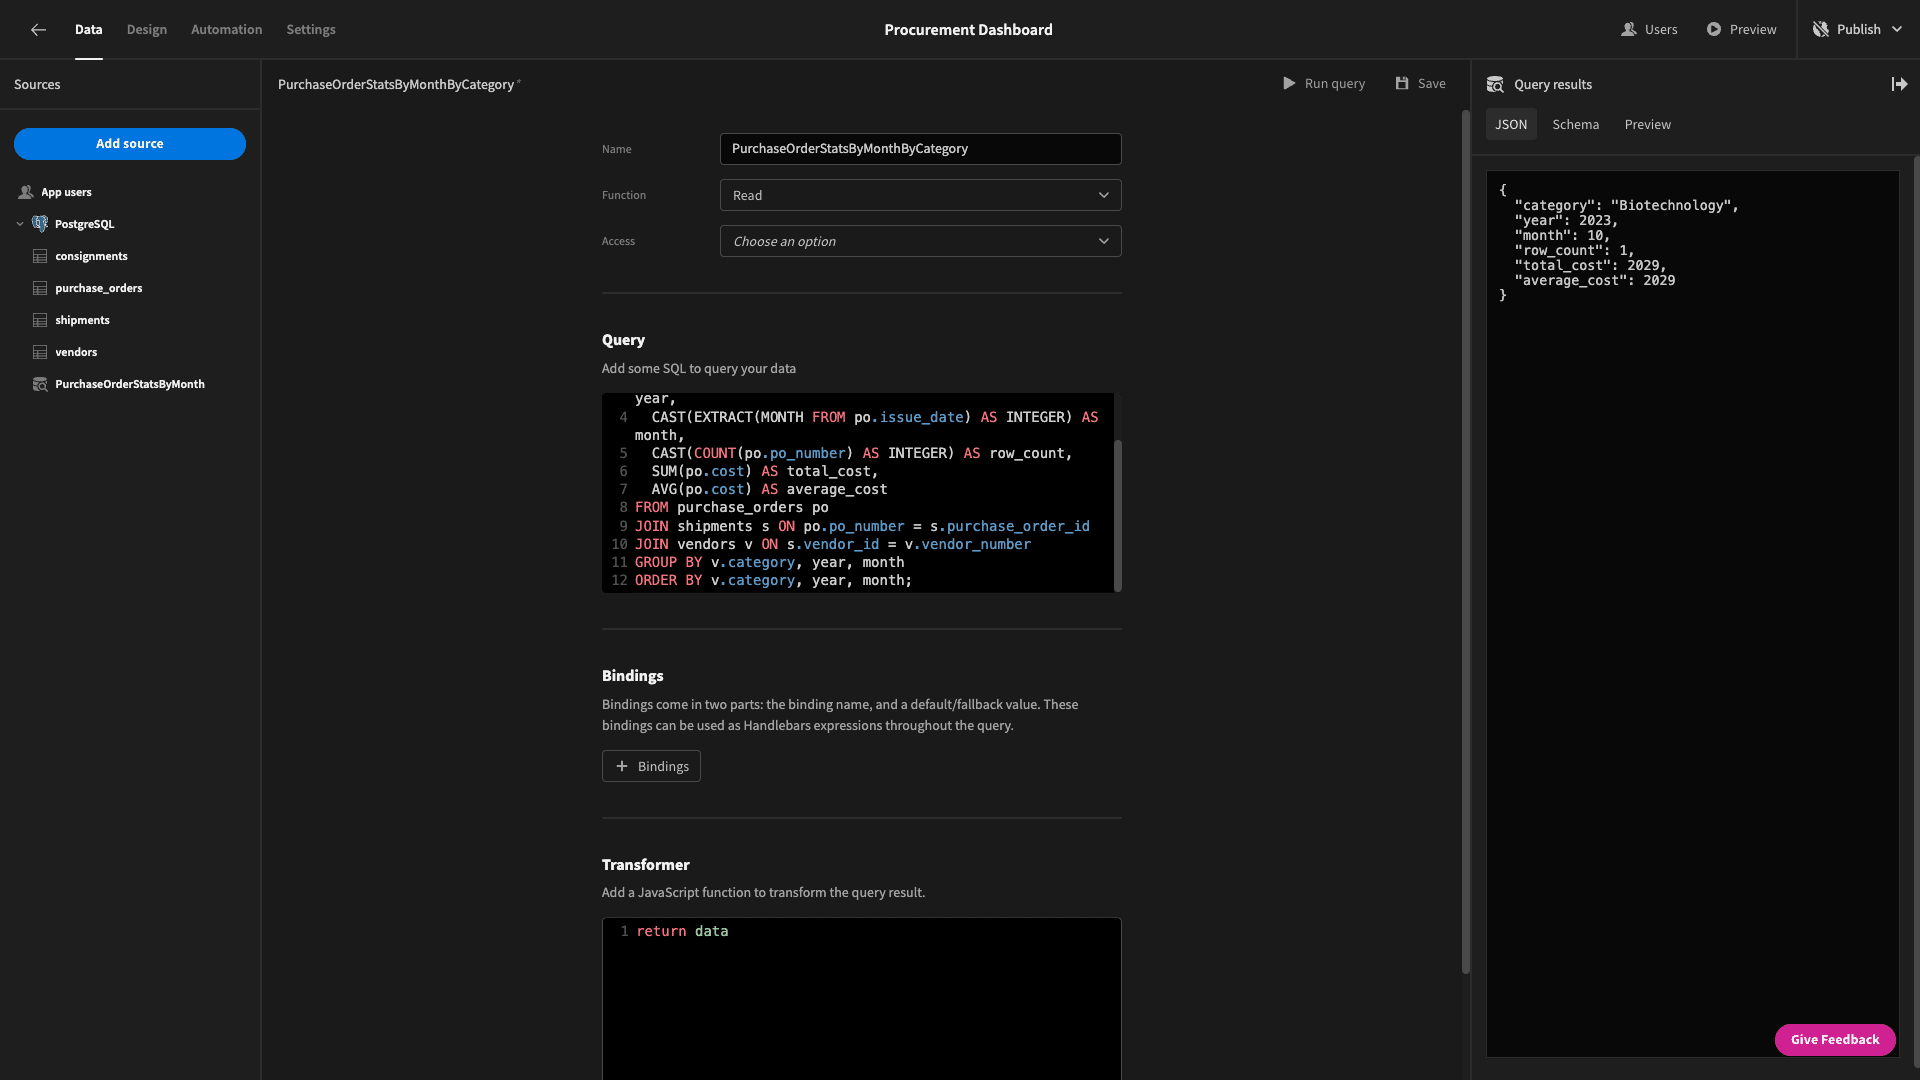Select consignments in sources list
Screen dimensions: 1920x1080
pyautogui.click(x=91, y=256)
